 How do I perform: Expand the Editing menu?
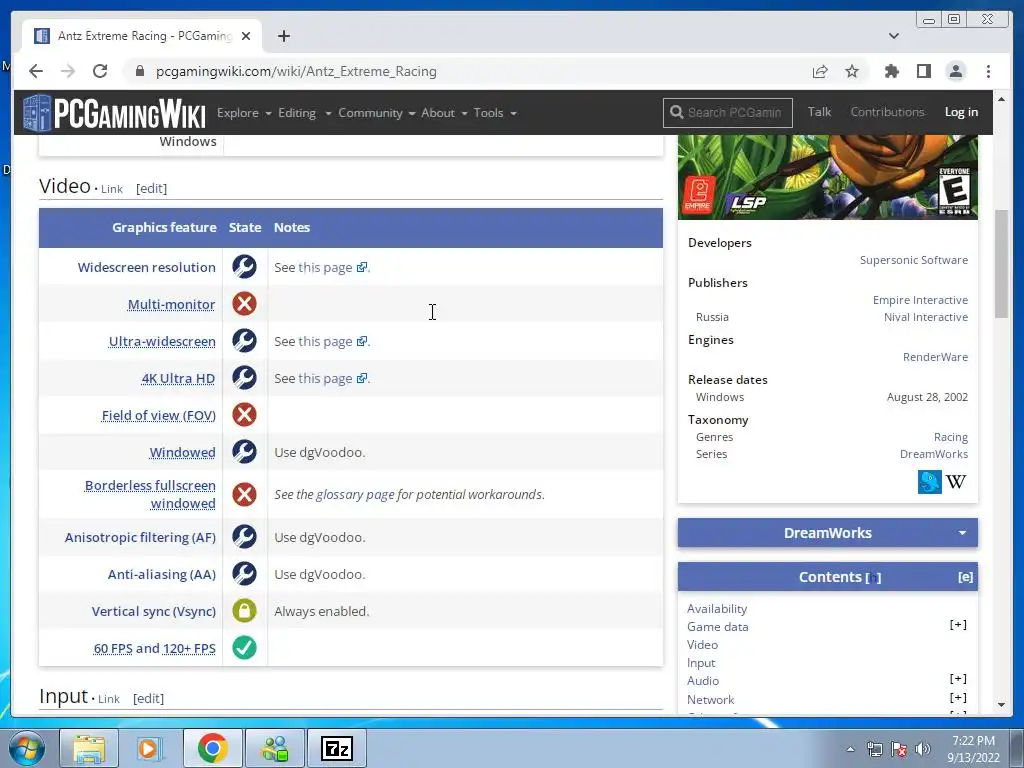click(x=304, y=113)
